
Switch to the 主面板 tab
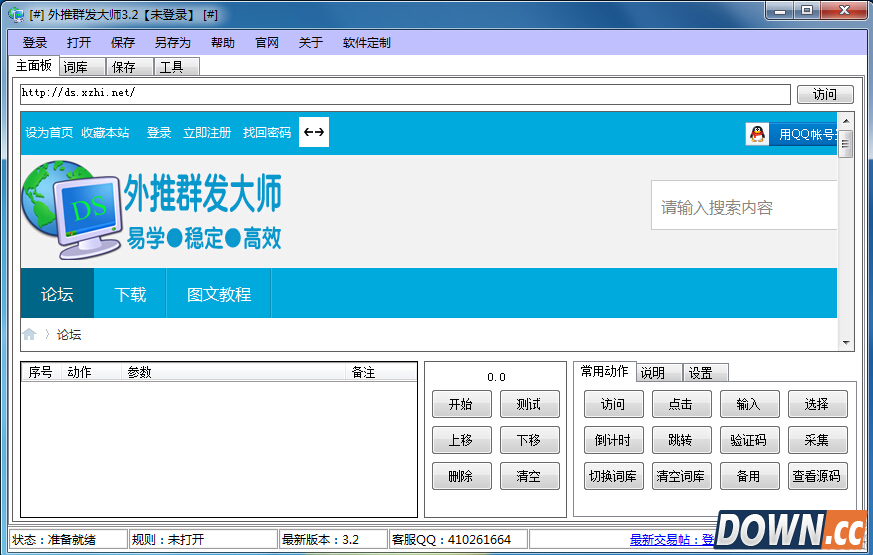point(34,66)
